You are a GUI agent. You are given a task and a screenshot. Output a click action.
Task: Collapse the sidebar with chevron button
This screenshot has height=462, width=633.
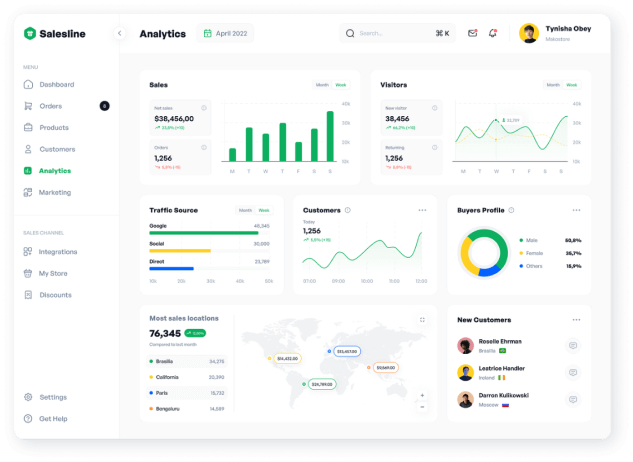(x=120, y=33)
